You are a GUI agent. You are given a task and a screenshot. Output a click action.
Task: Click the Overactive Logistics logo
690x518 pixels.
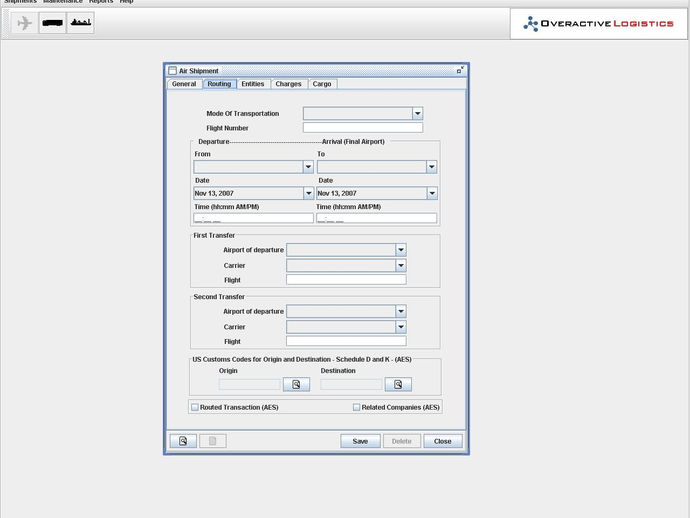click(x=598, y=23)
